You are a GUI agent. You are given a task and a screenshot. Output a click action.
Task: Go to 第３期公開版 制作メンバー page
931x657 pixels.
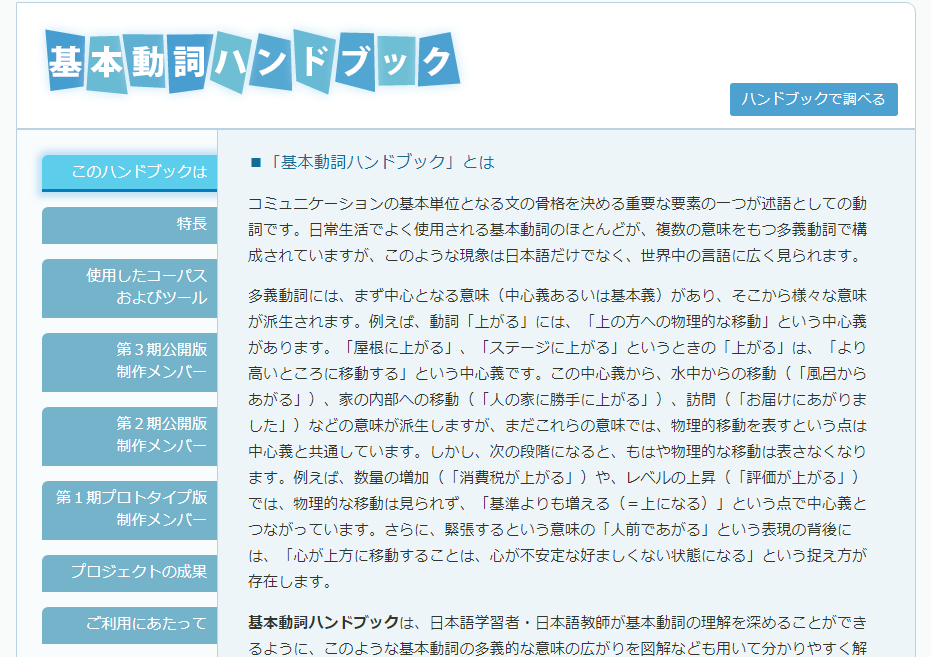coord(129,362)
